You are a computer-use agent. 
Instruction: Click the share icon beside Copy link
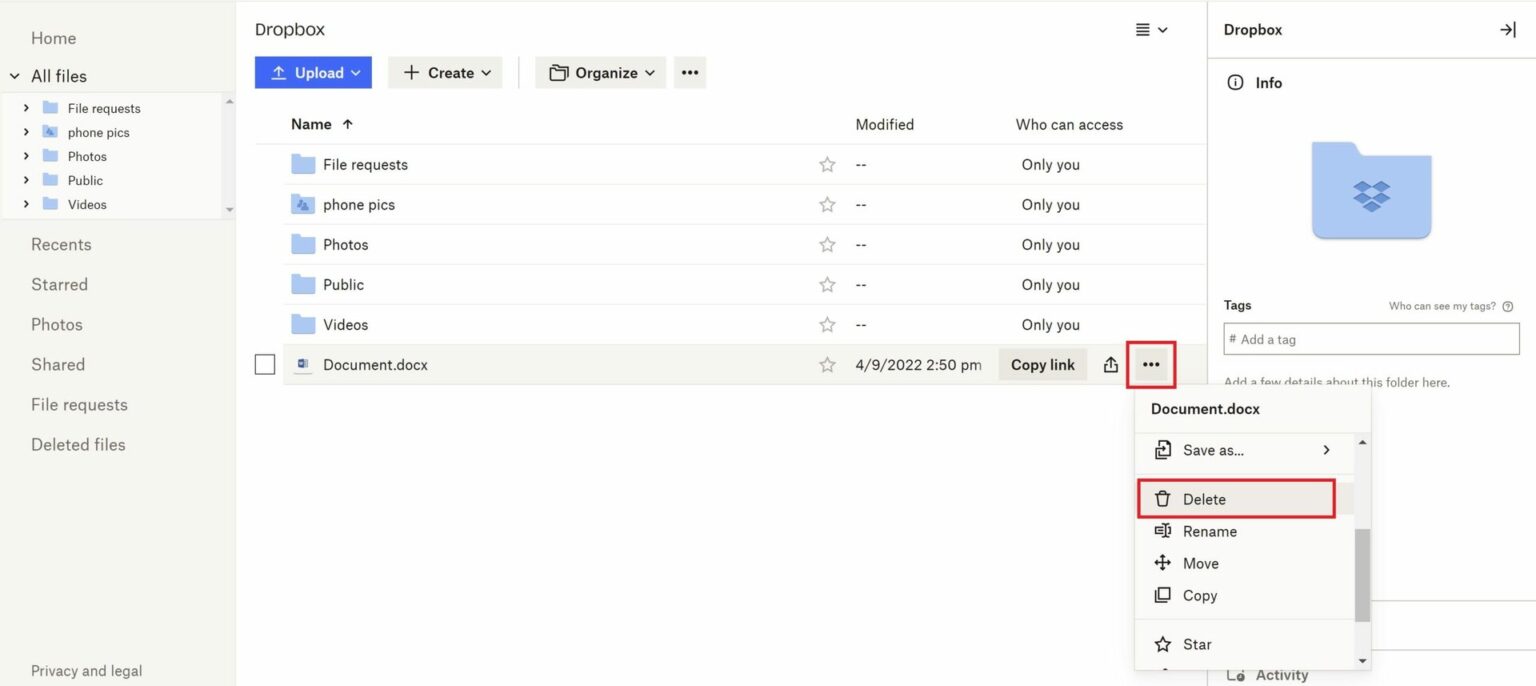(1110, 364)
